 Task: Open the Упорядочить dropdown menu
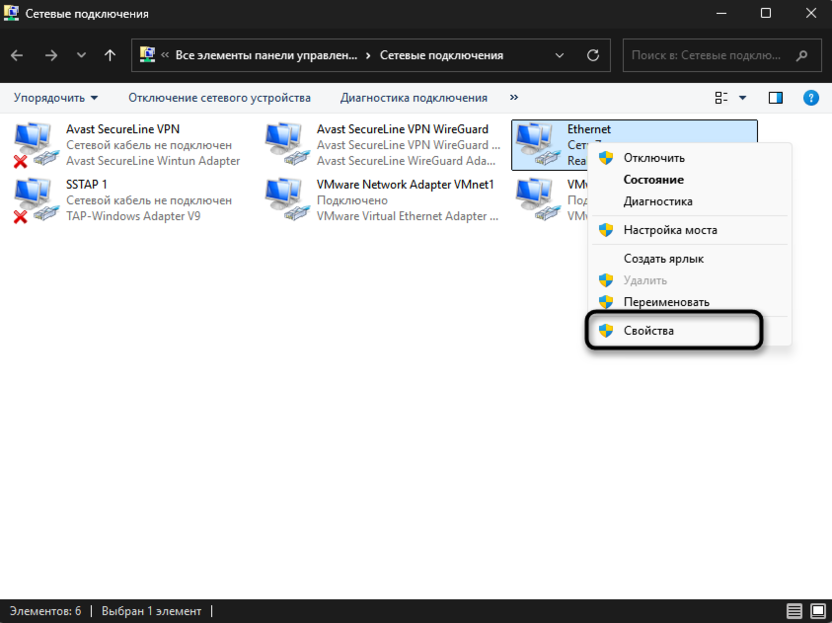[56, 98]
